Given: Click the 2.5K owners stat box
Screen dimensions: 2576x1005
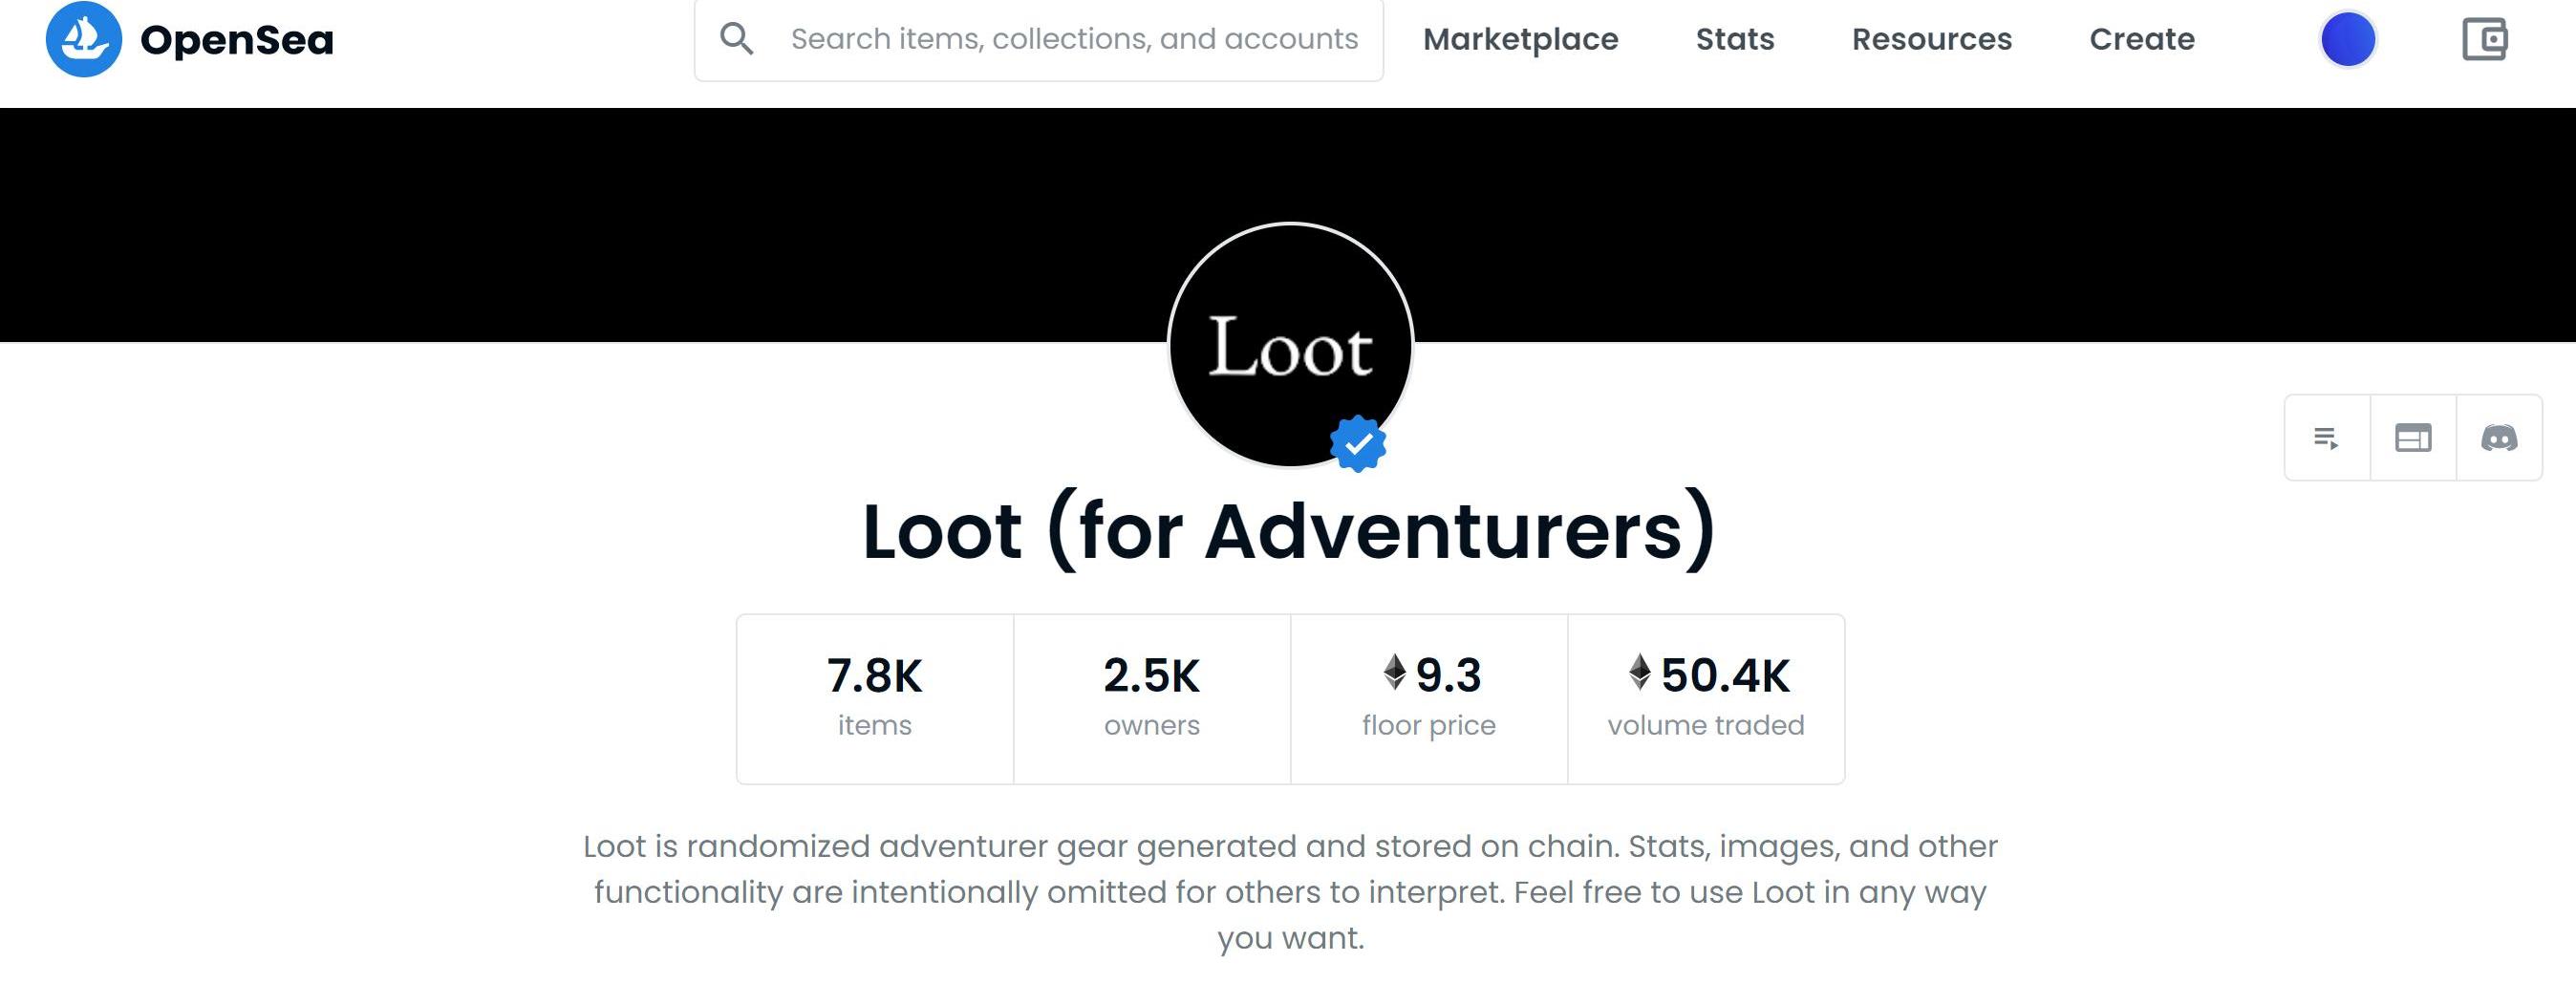Looking at the screenshot, I should 1152,698.
